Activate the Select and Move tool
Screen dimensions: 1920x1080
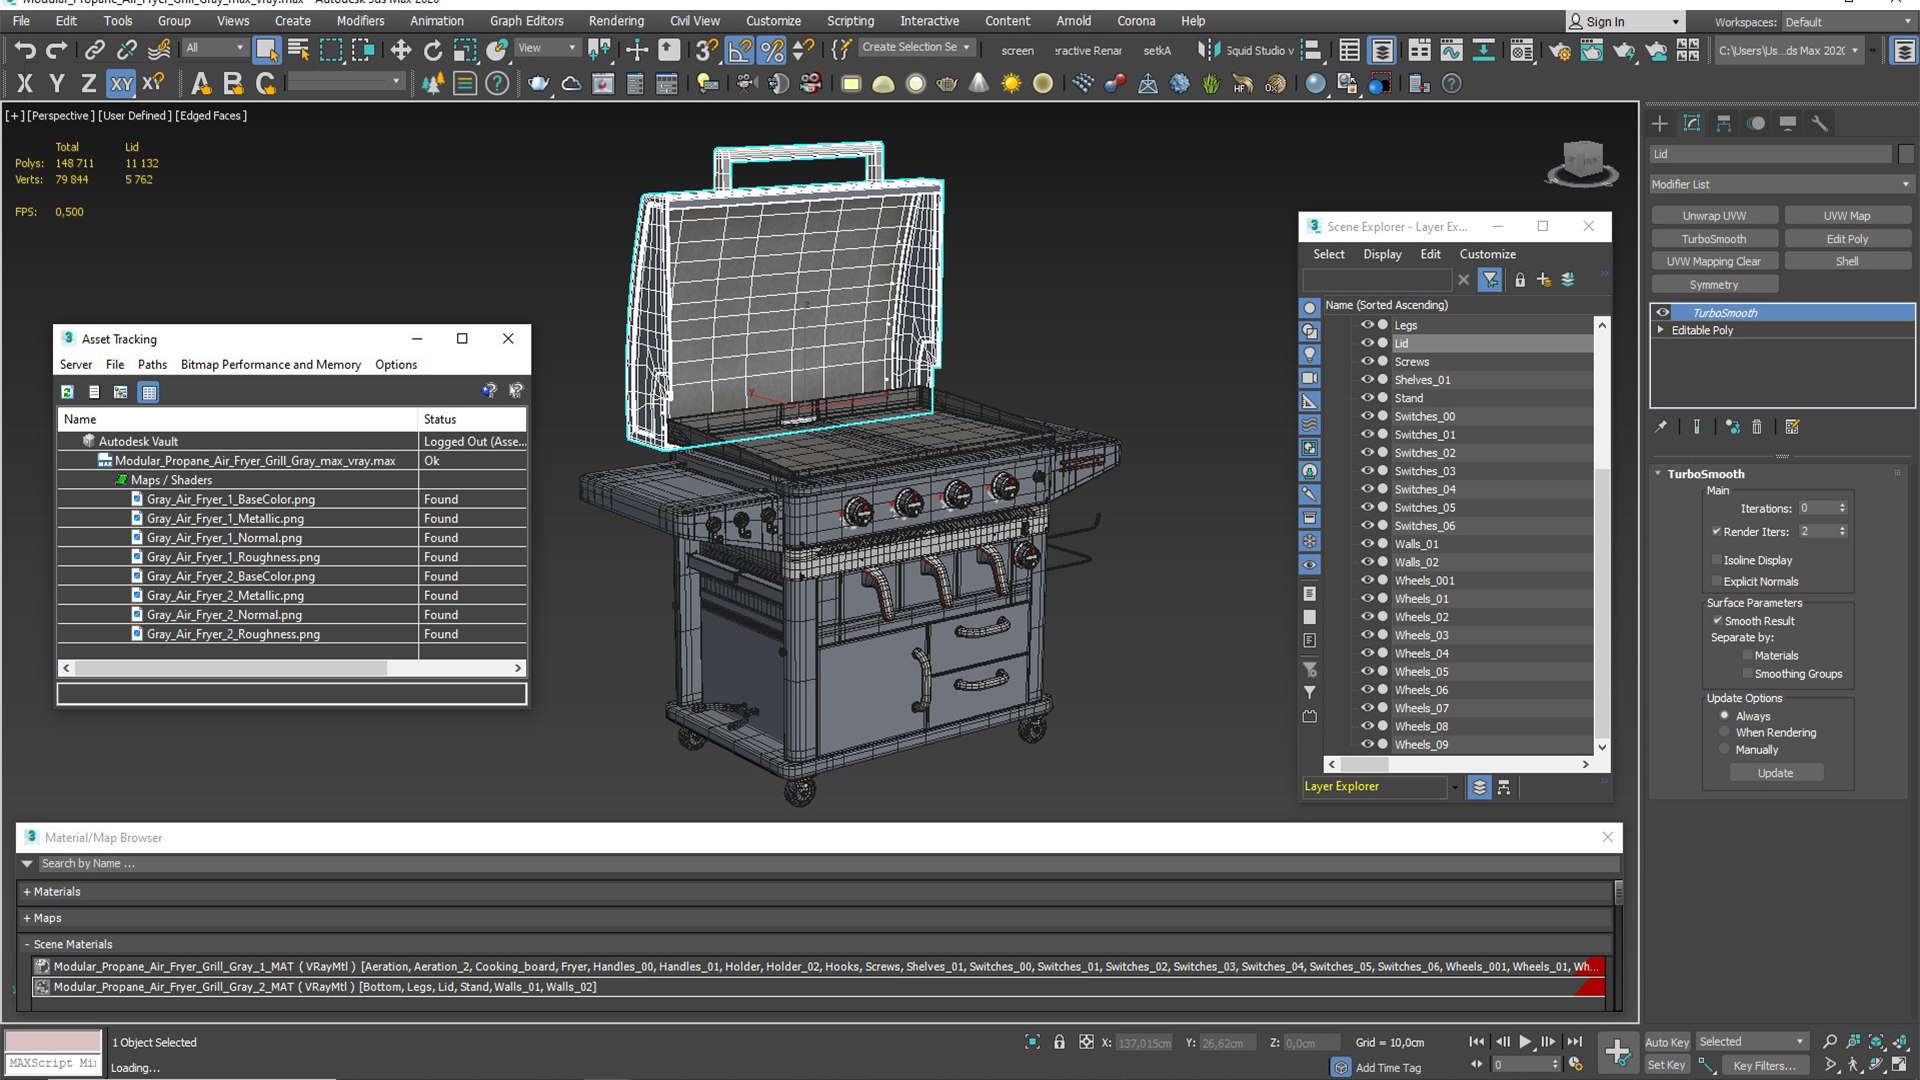400,49
